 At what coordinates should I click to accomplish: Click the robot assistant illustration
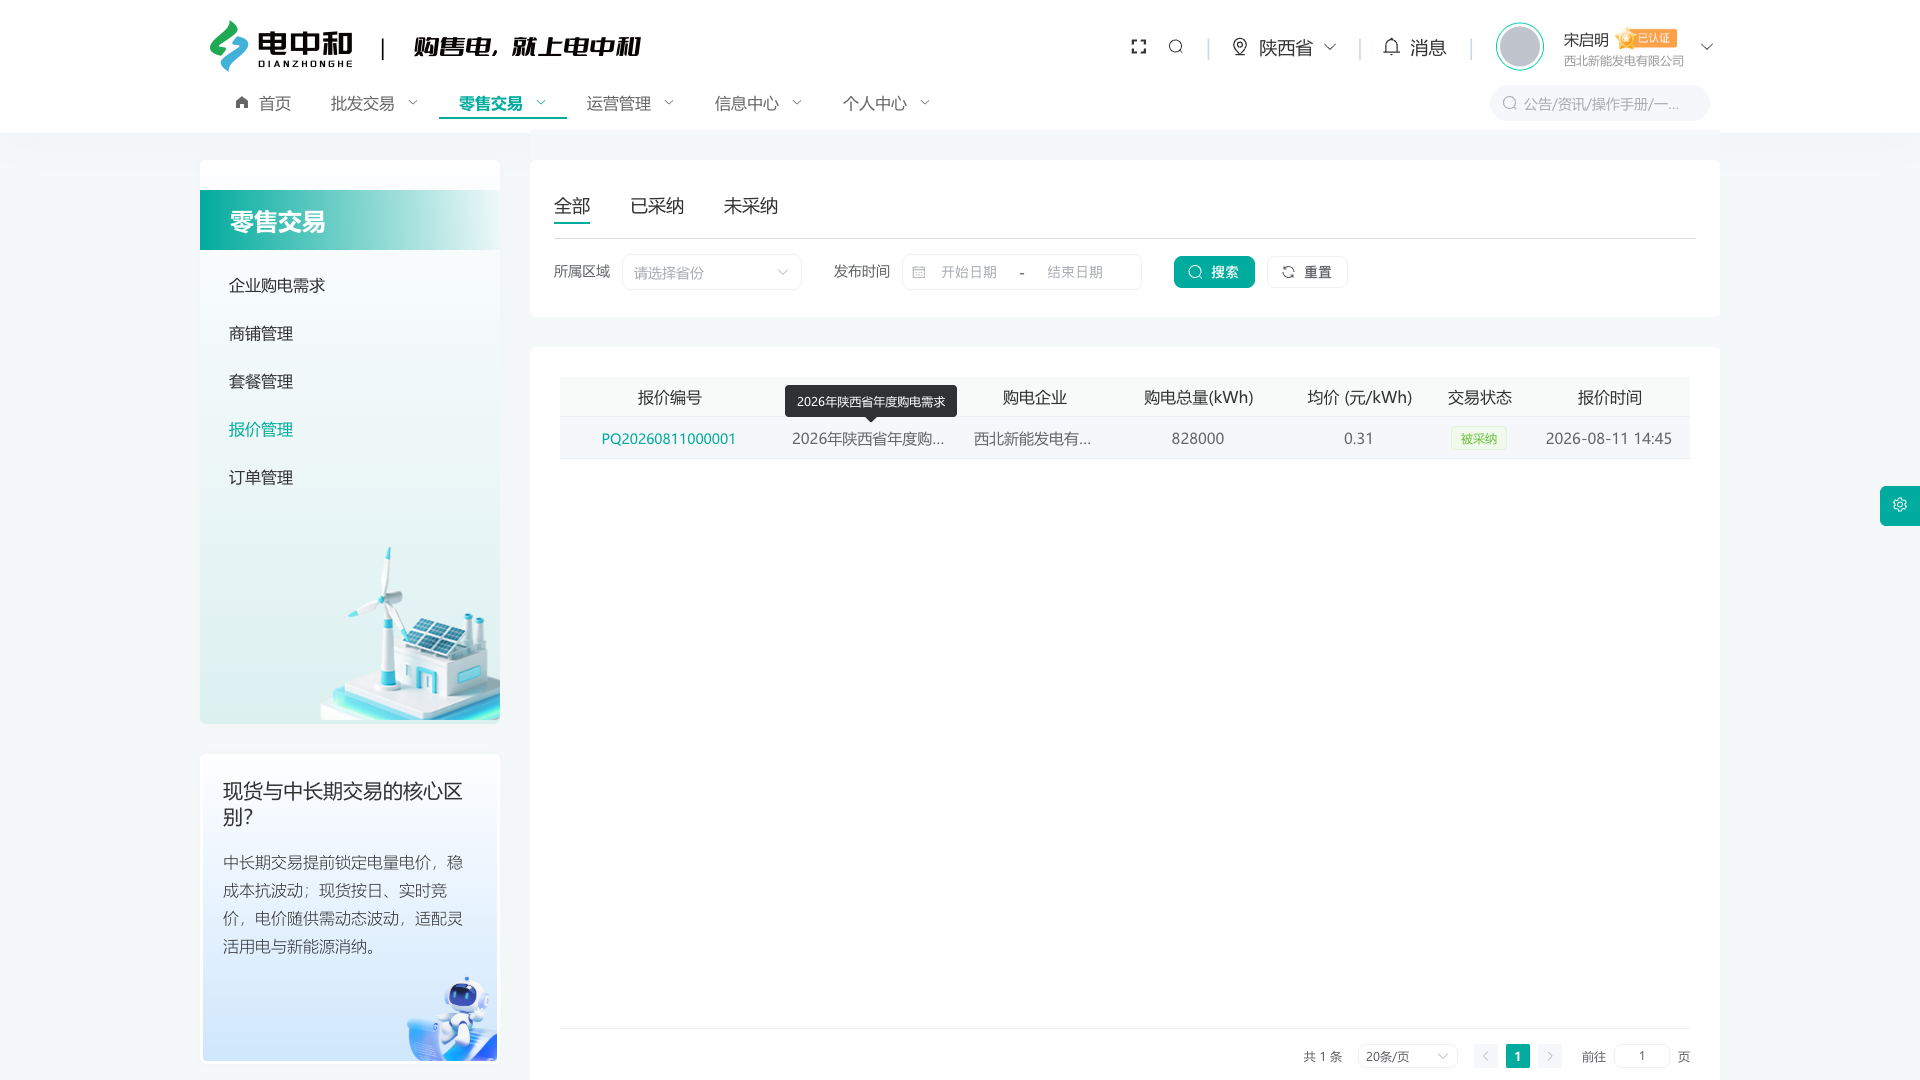452,1018
